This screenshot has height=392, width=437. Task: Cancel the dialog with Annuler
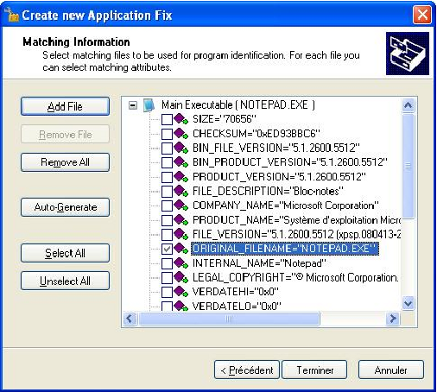(x=391, y=370)
